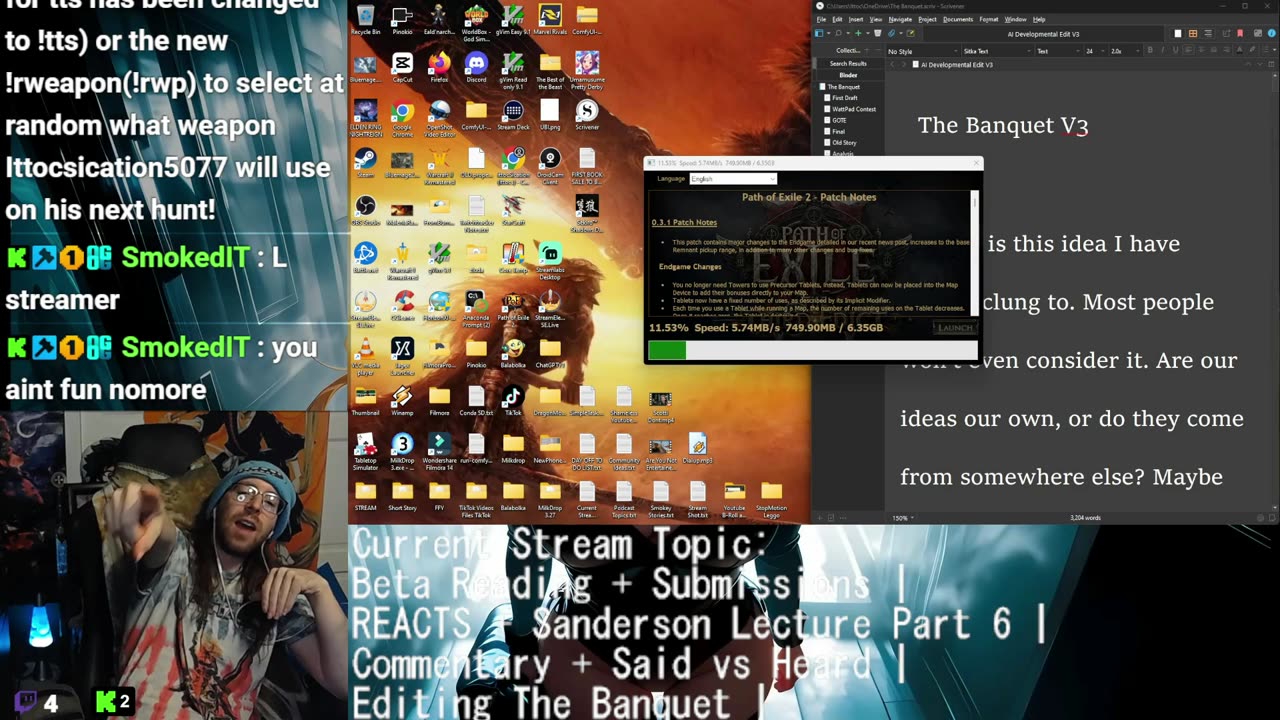Open OBS Studio desktop shortcut

tap(365, 212)
